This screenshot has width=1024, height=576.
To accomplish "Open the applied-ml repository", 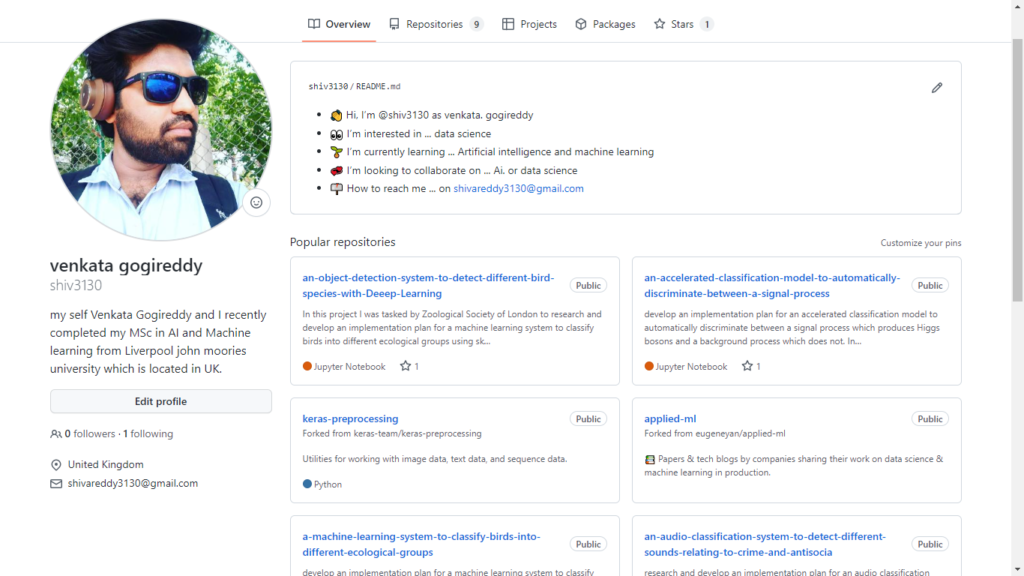I will point(670,419).
